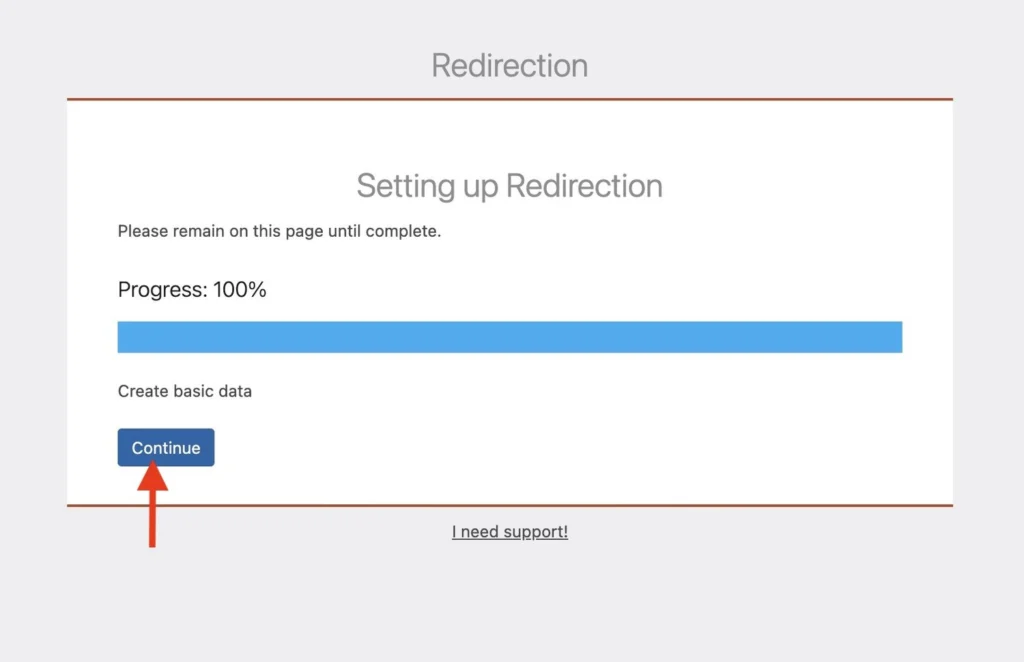Click the red arrow's vertical shaft
The image size is (1024, 662).
152,520
